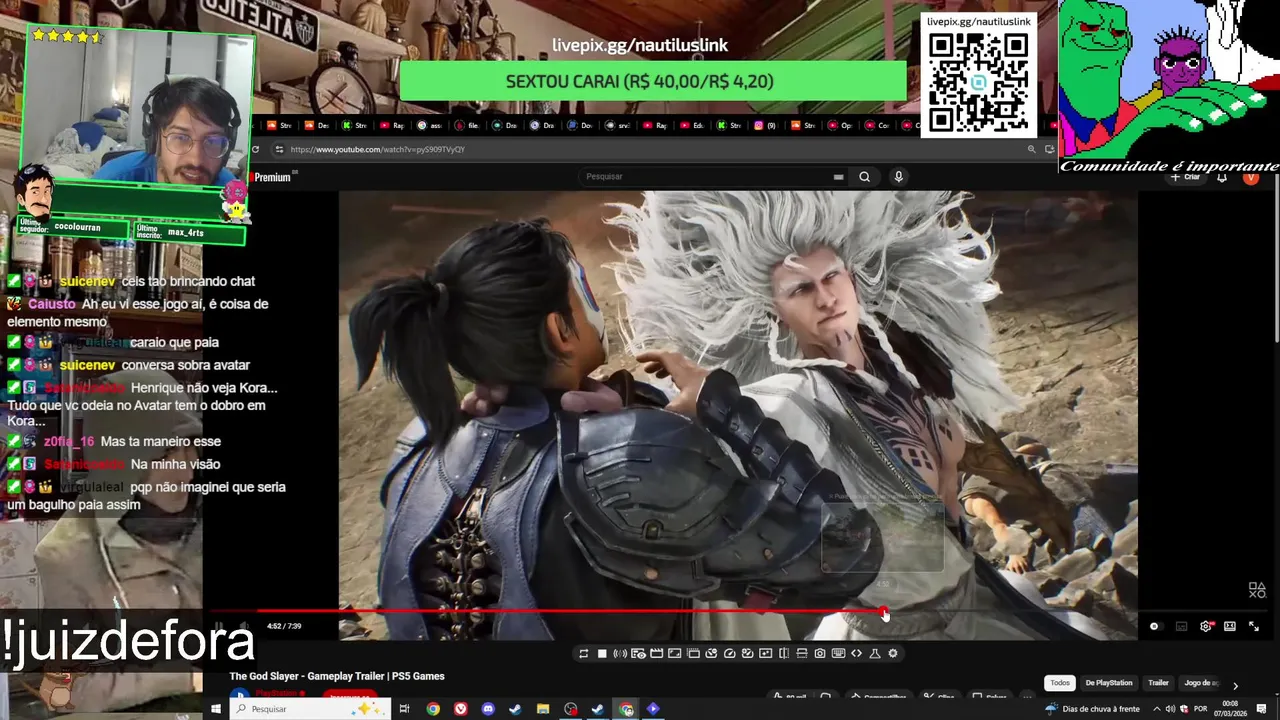This screenshot has width=1280, height=720.
Task: Click the red progress bar scrubber
Action: click(x=884, y=611)
